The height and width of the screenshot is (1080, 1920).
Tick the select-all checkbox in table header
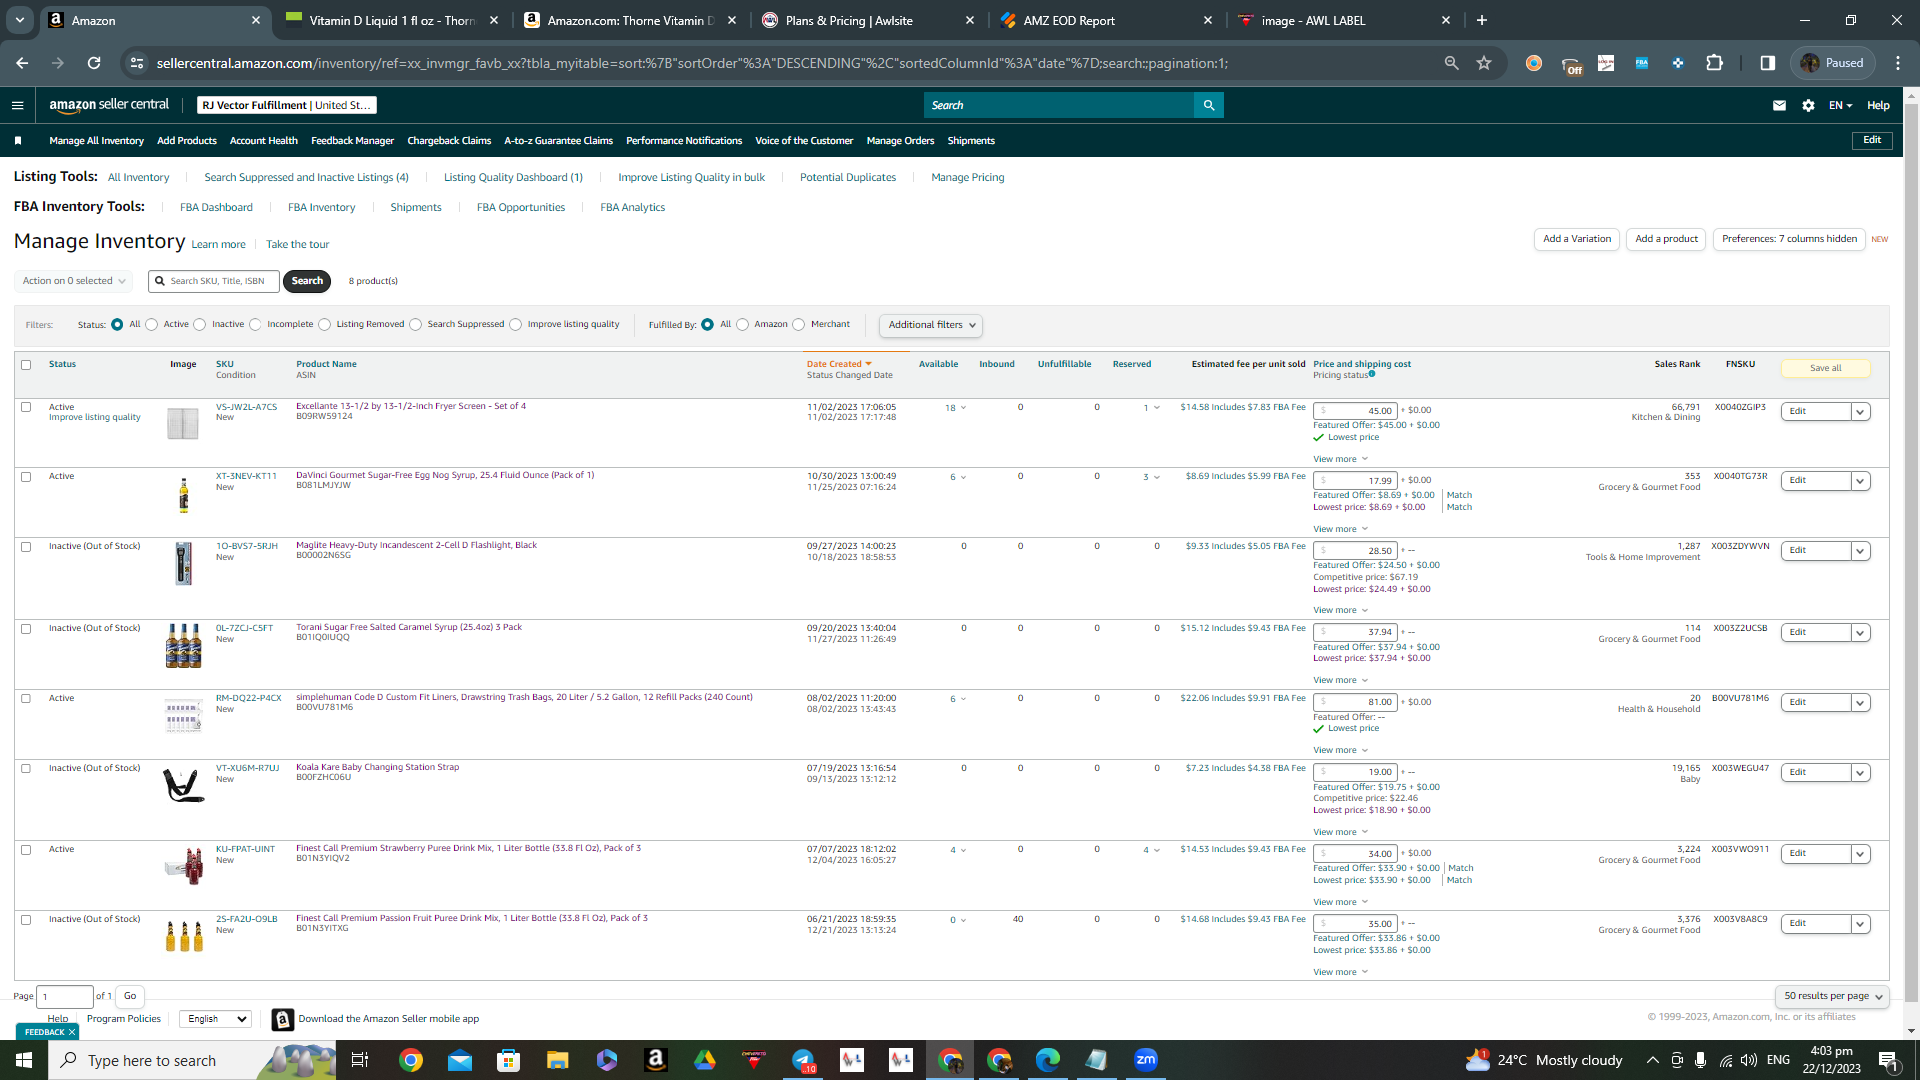tap(26, 365)
